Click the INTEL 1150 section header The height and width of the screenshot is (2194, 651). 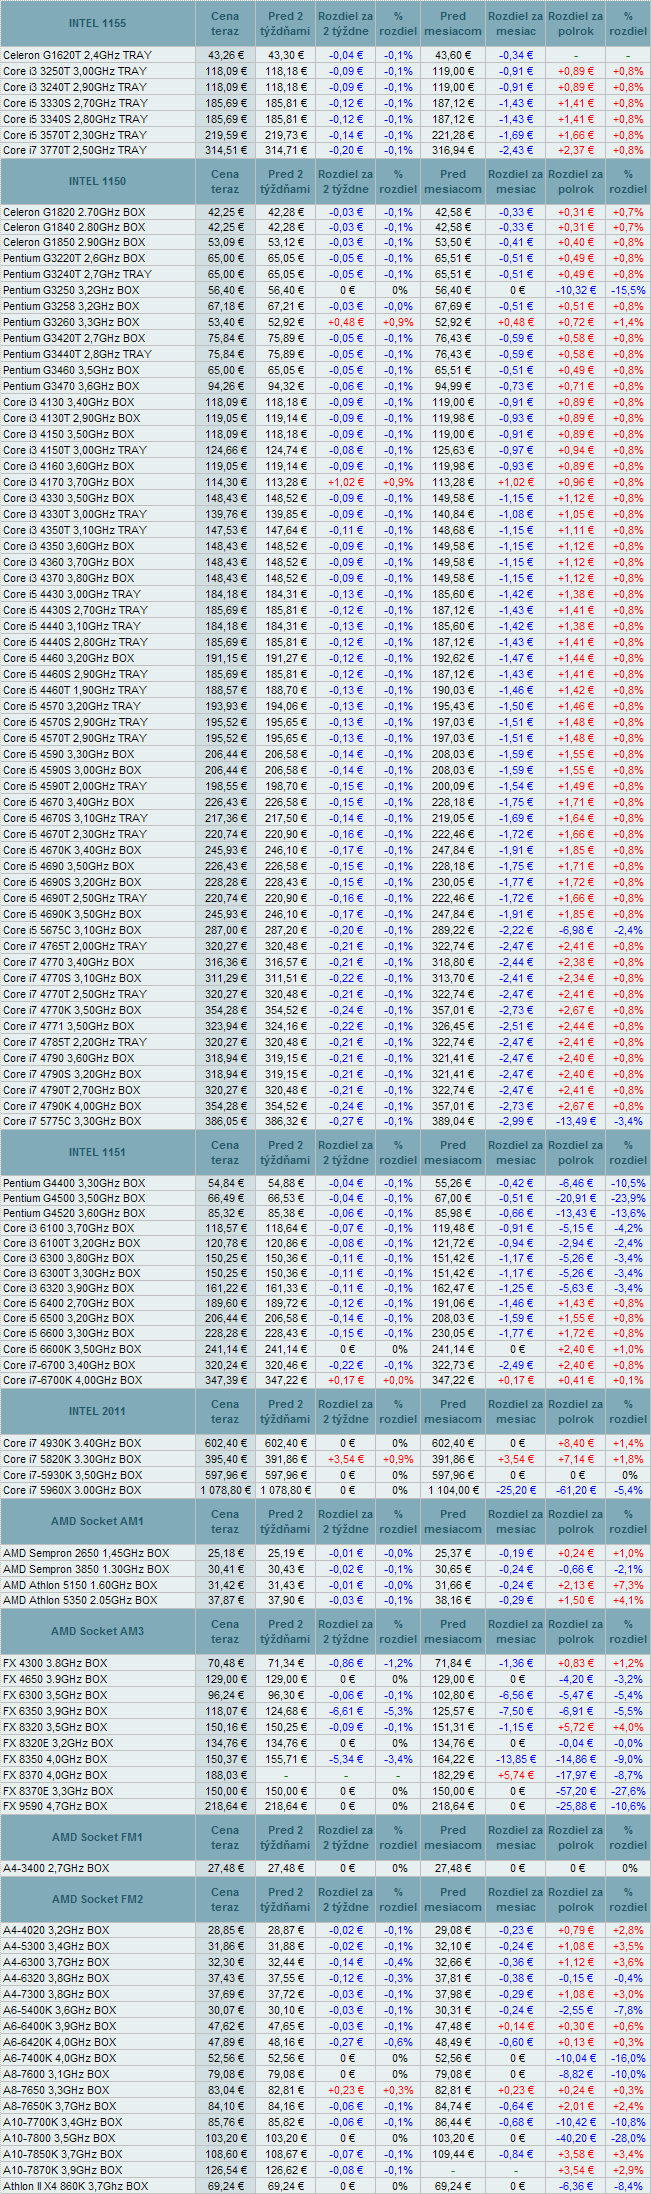(97, 181)
